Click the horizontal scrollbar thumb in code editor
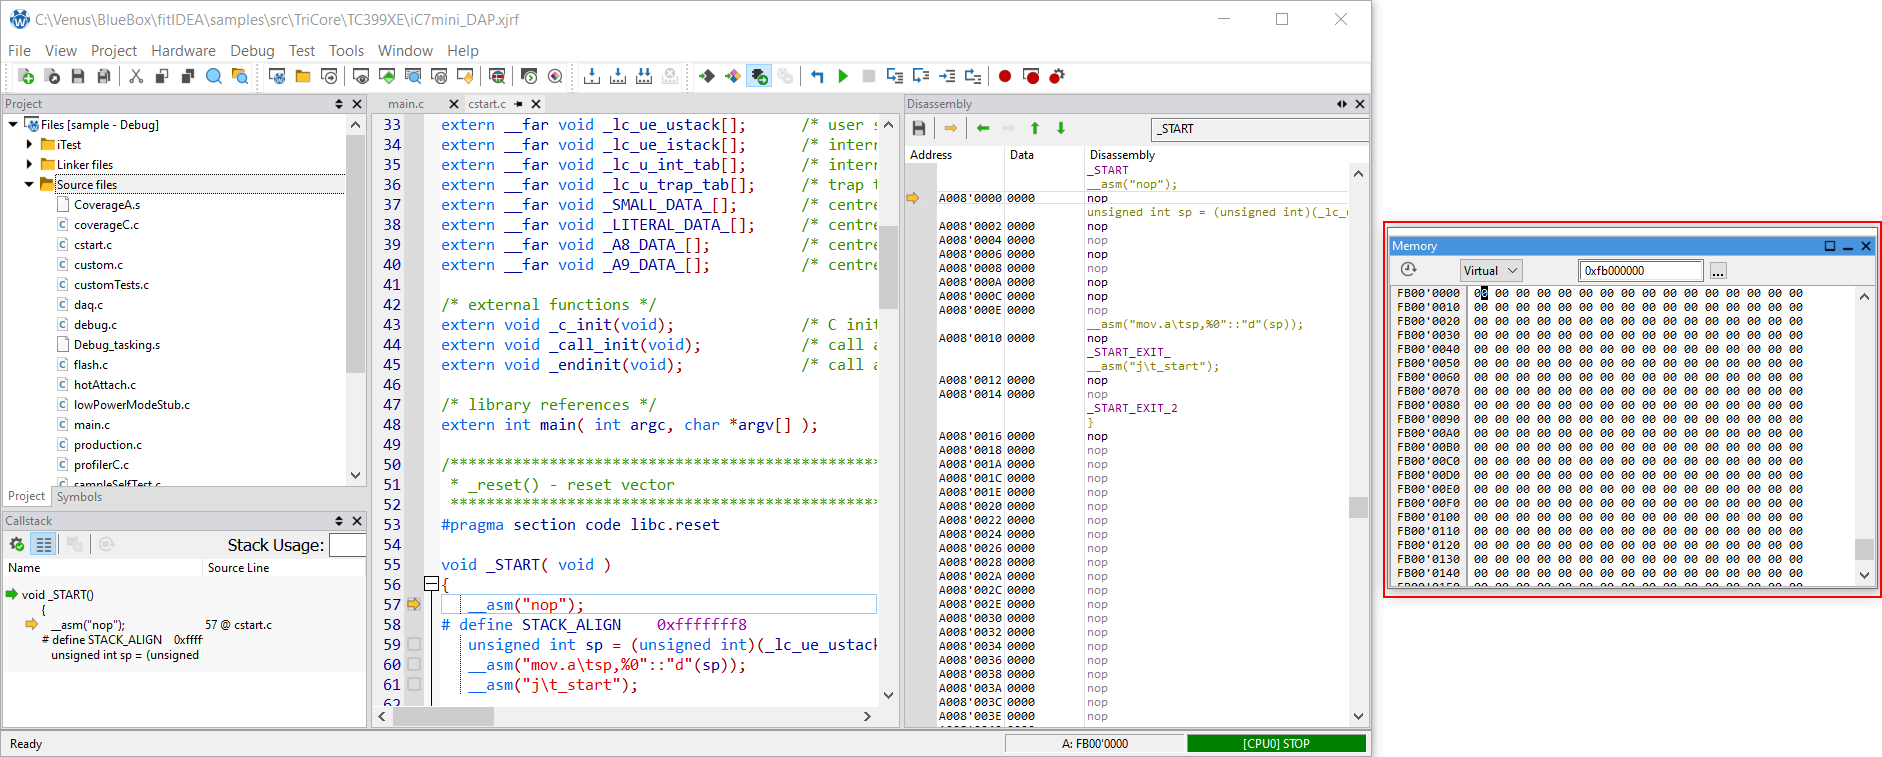Image resolution: width=1882 pixels, height=757 pixels. point(443,717)
